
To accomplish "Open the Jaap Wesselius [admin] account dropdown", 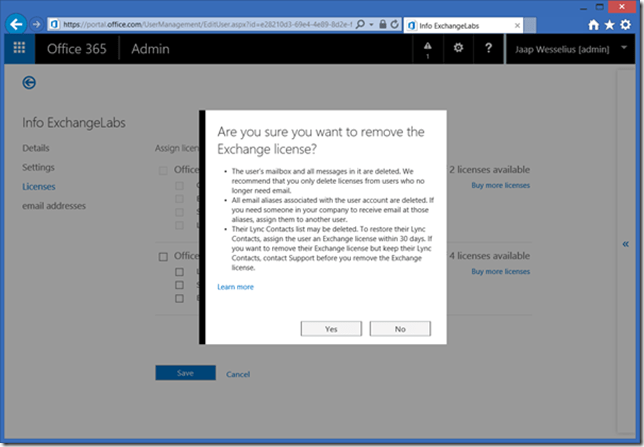I will (568, 49).
